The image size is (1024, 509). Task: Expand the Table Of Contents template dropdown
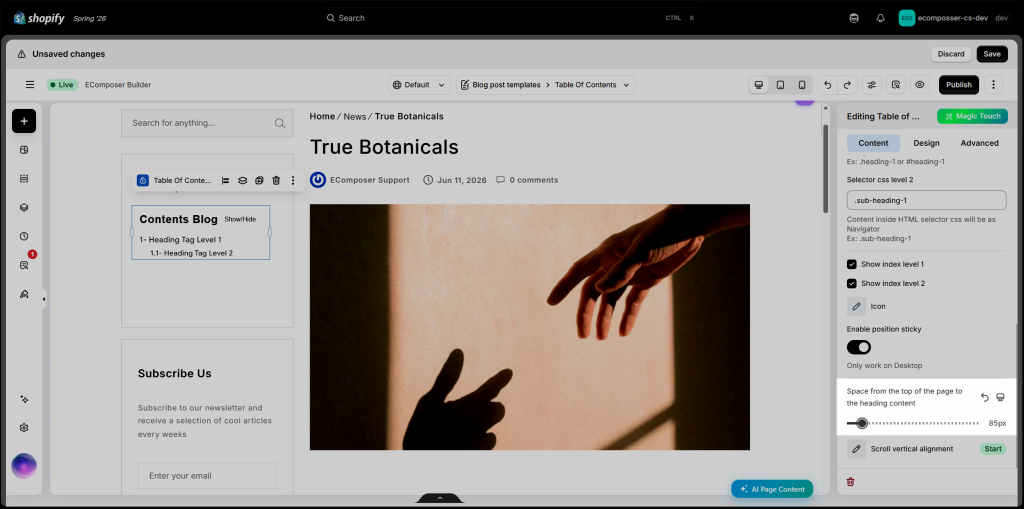(545, 85)
